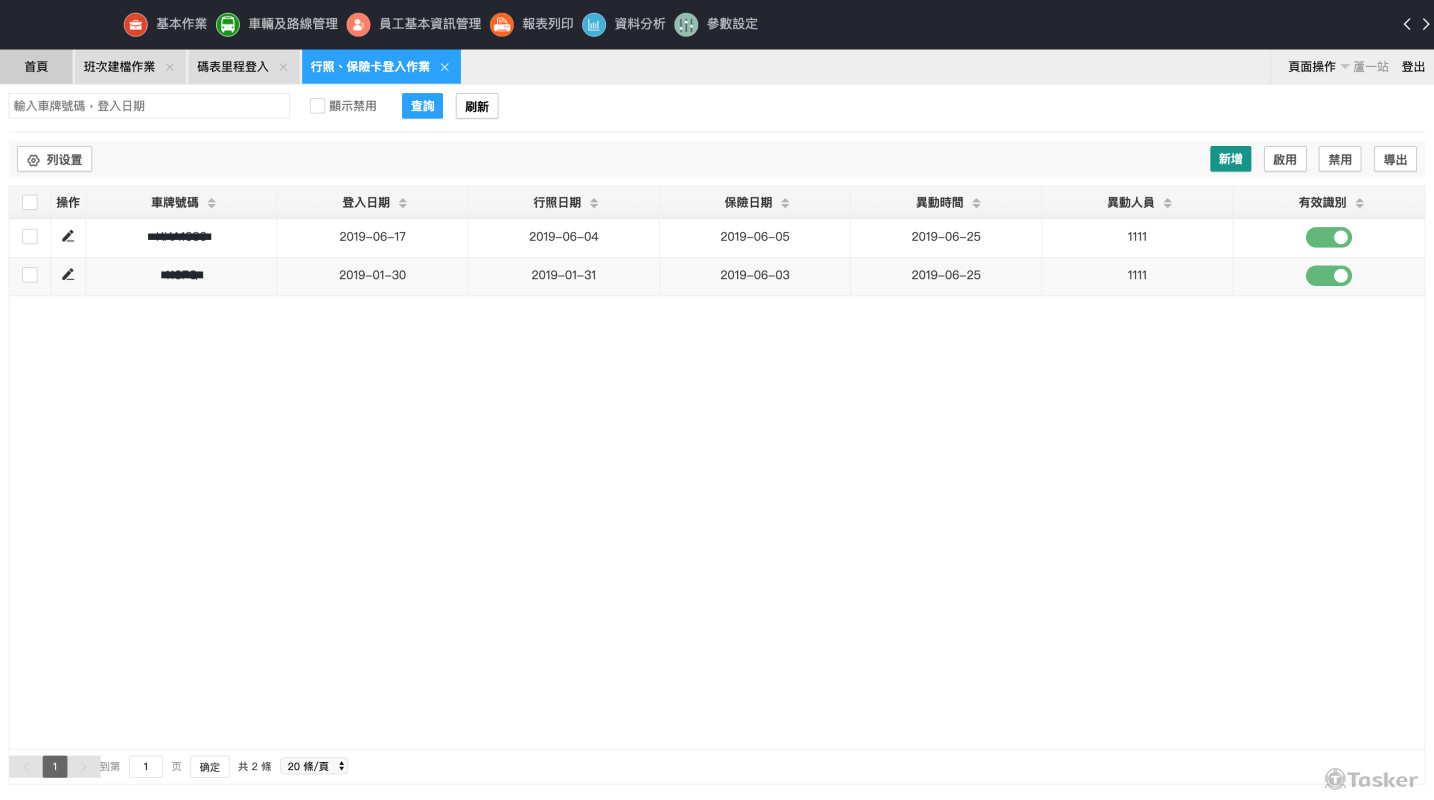Click the green 新增 button
The height and width of the screenshot is (800, 1434).
click(x=1230, y=159)
